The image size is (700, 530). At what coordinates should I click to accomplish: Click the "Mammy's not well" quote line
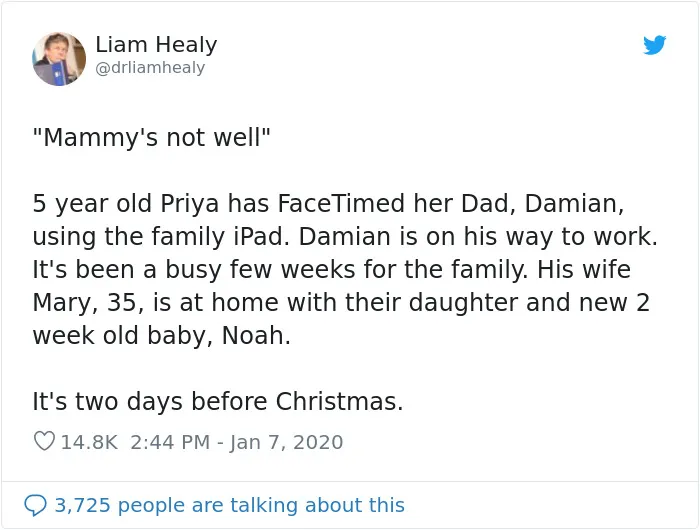pyautogui.click(x=152, y=137)
